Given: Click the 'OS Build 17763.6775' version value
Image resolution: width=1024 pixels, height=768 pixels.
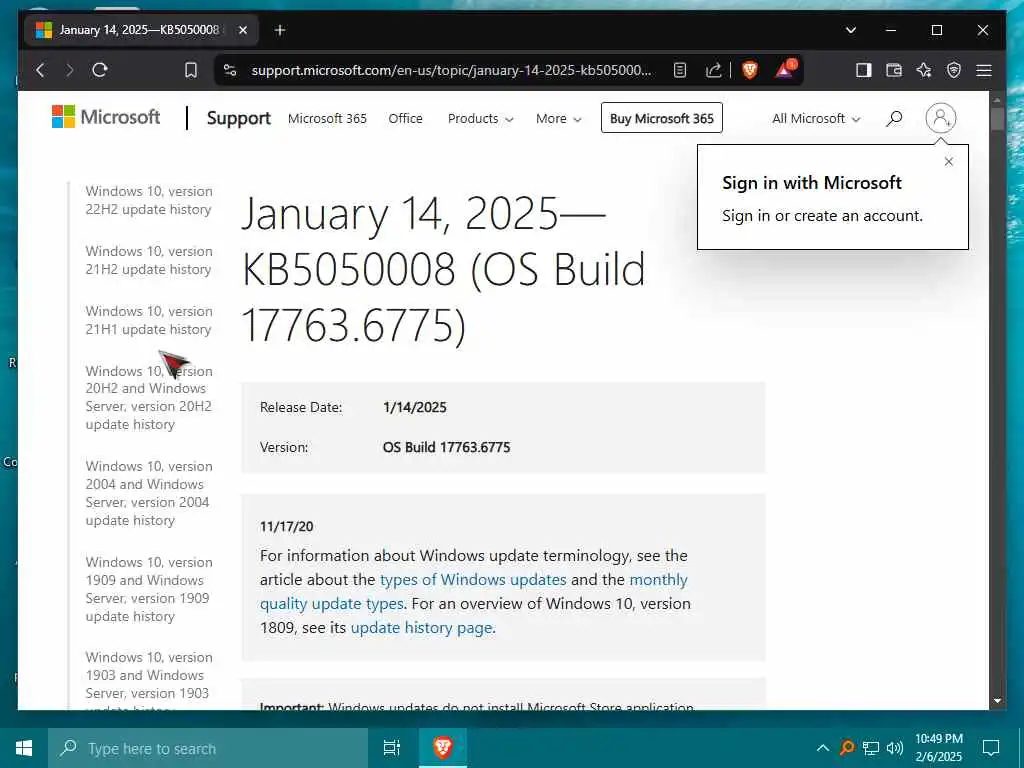Looking at the screenshot, I should (x=447, y=447).
